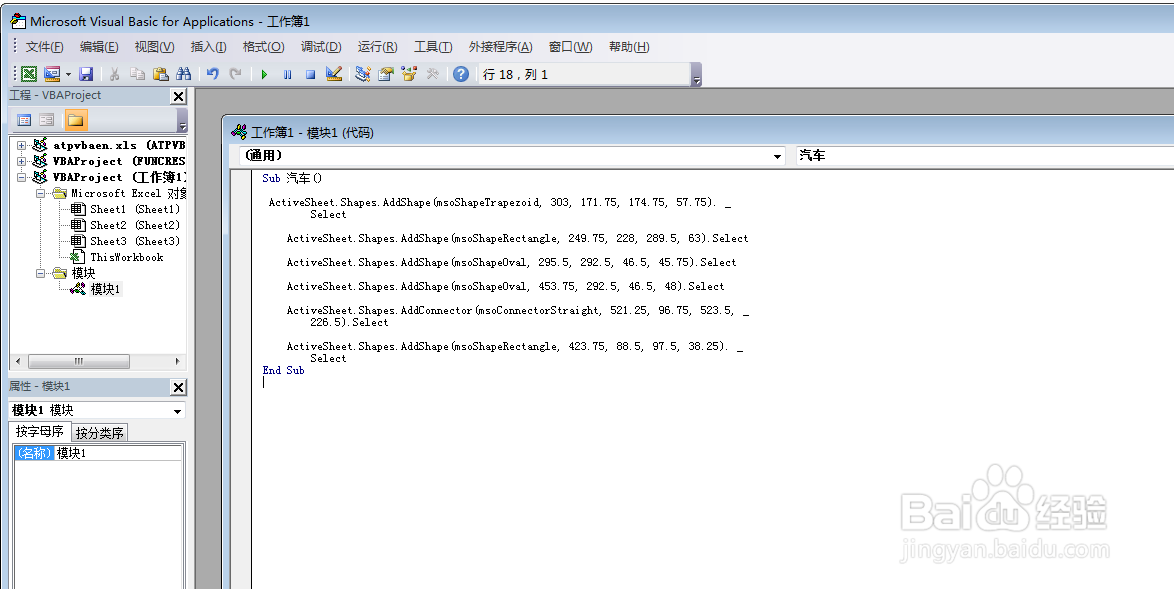The image size is (1174, 589).
Task: Click the Help question mark icon
Action: [x=461, y=74]
